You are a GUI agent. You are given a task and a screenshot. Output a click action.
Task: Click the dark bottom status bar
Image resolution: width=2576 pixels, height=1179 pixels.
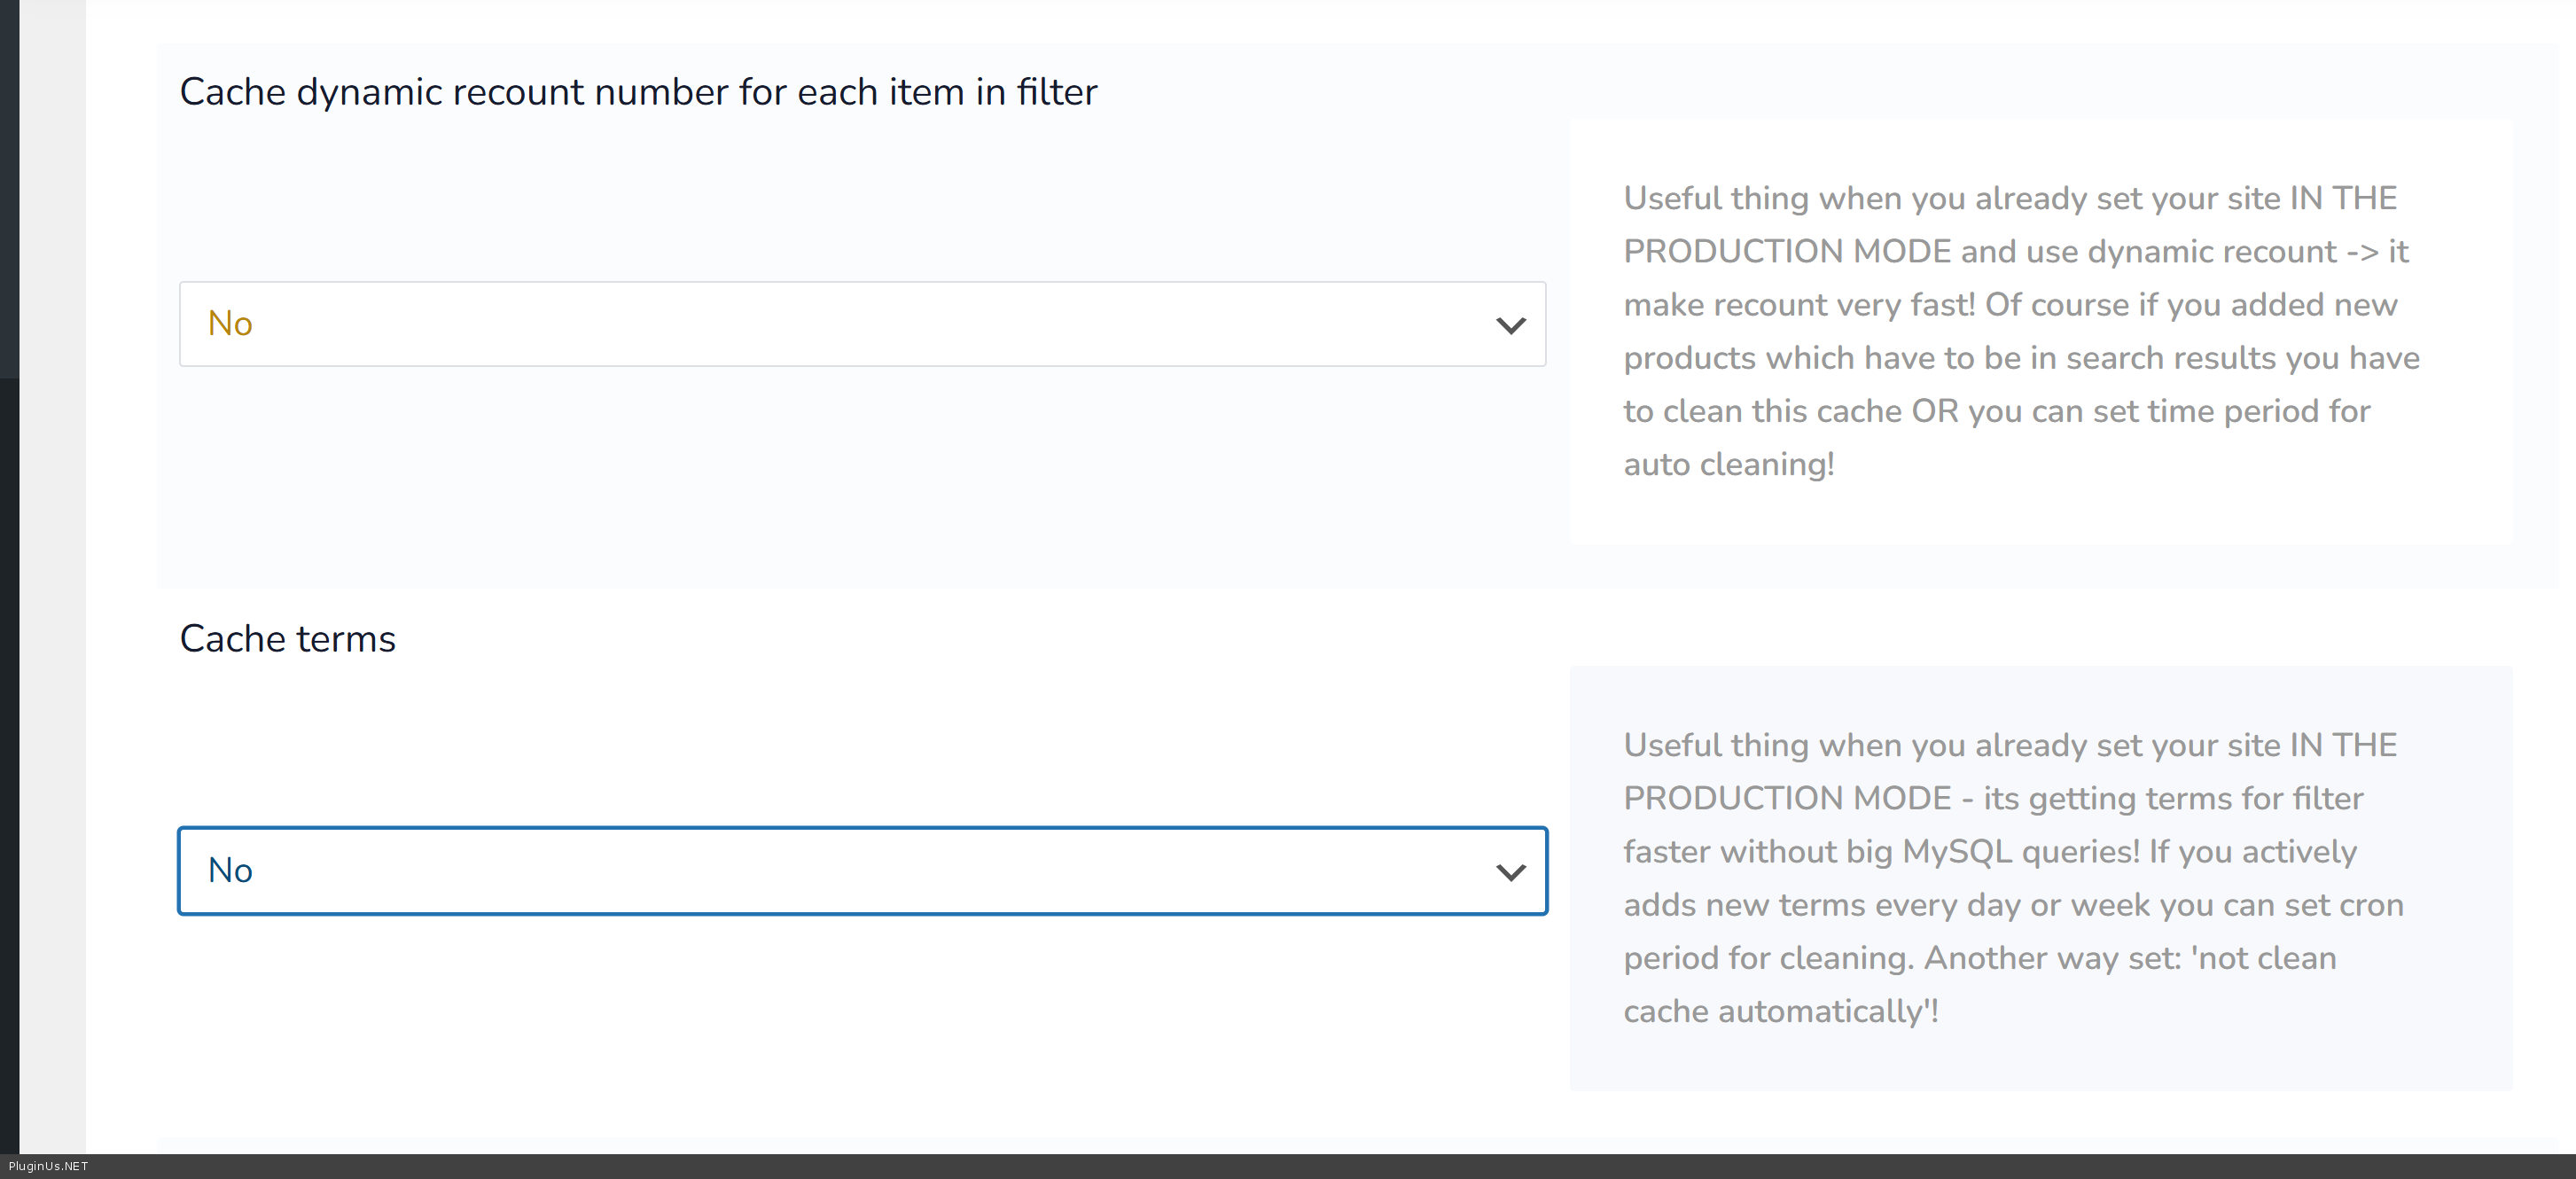pos(1300,1166)
